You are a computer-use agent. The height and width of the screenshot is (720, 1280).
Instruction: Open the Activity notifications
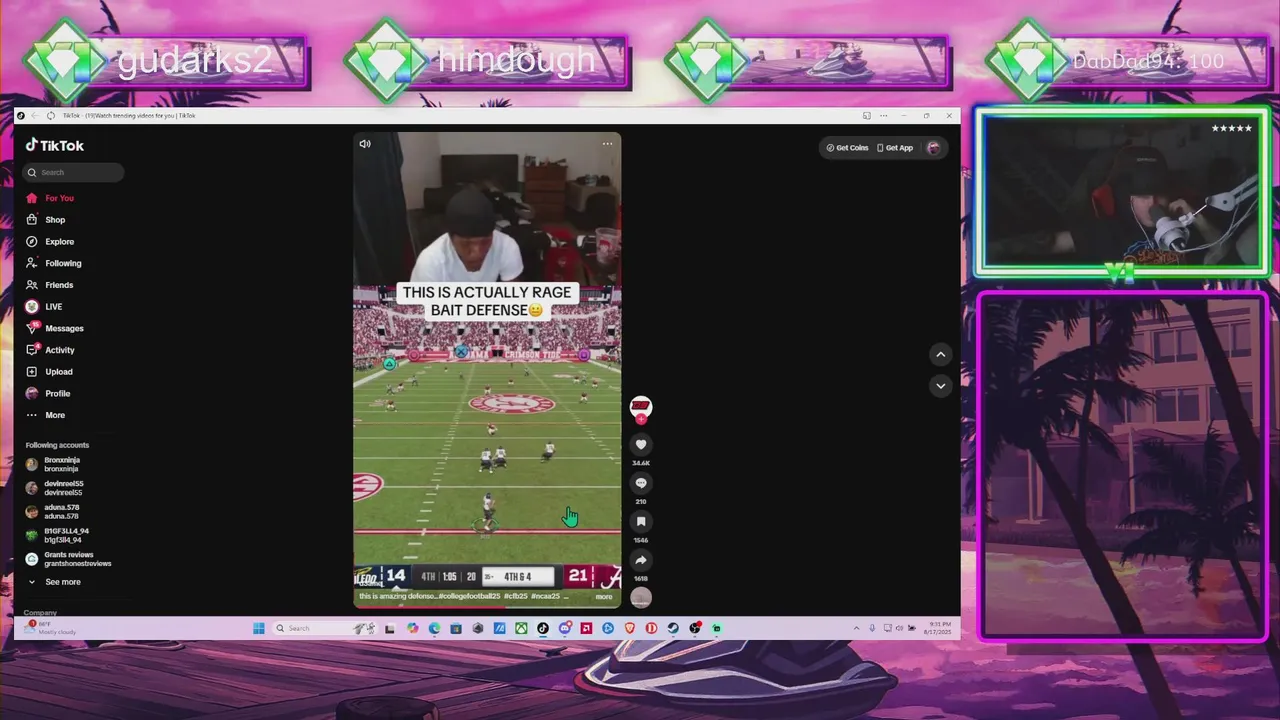tap(50, 350)
